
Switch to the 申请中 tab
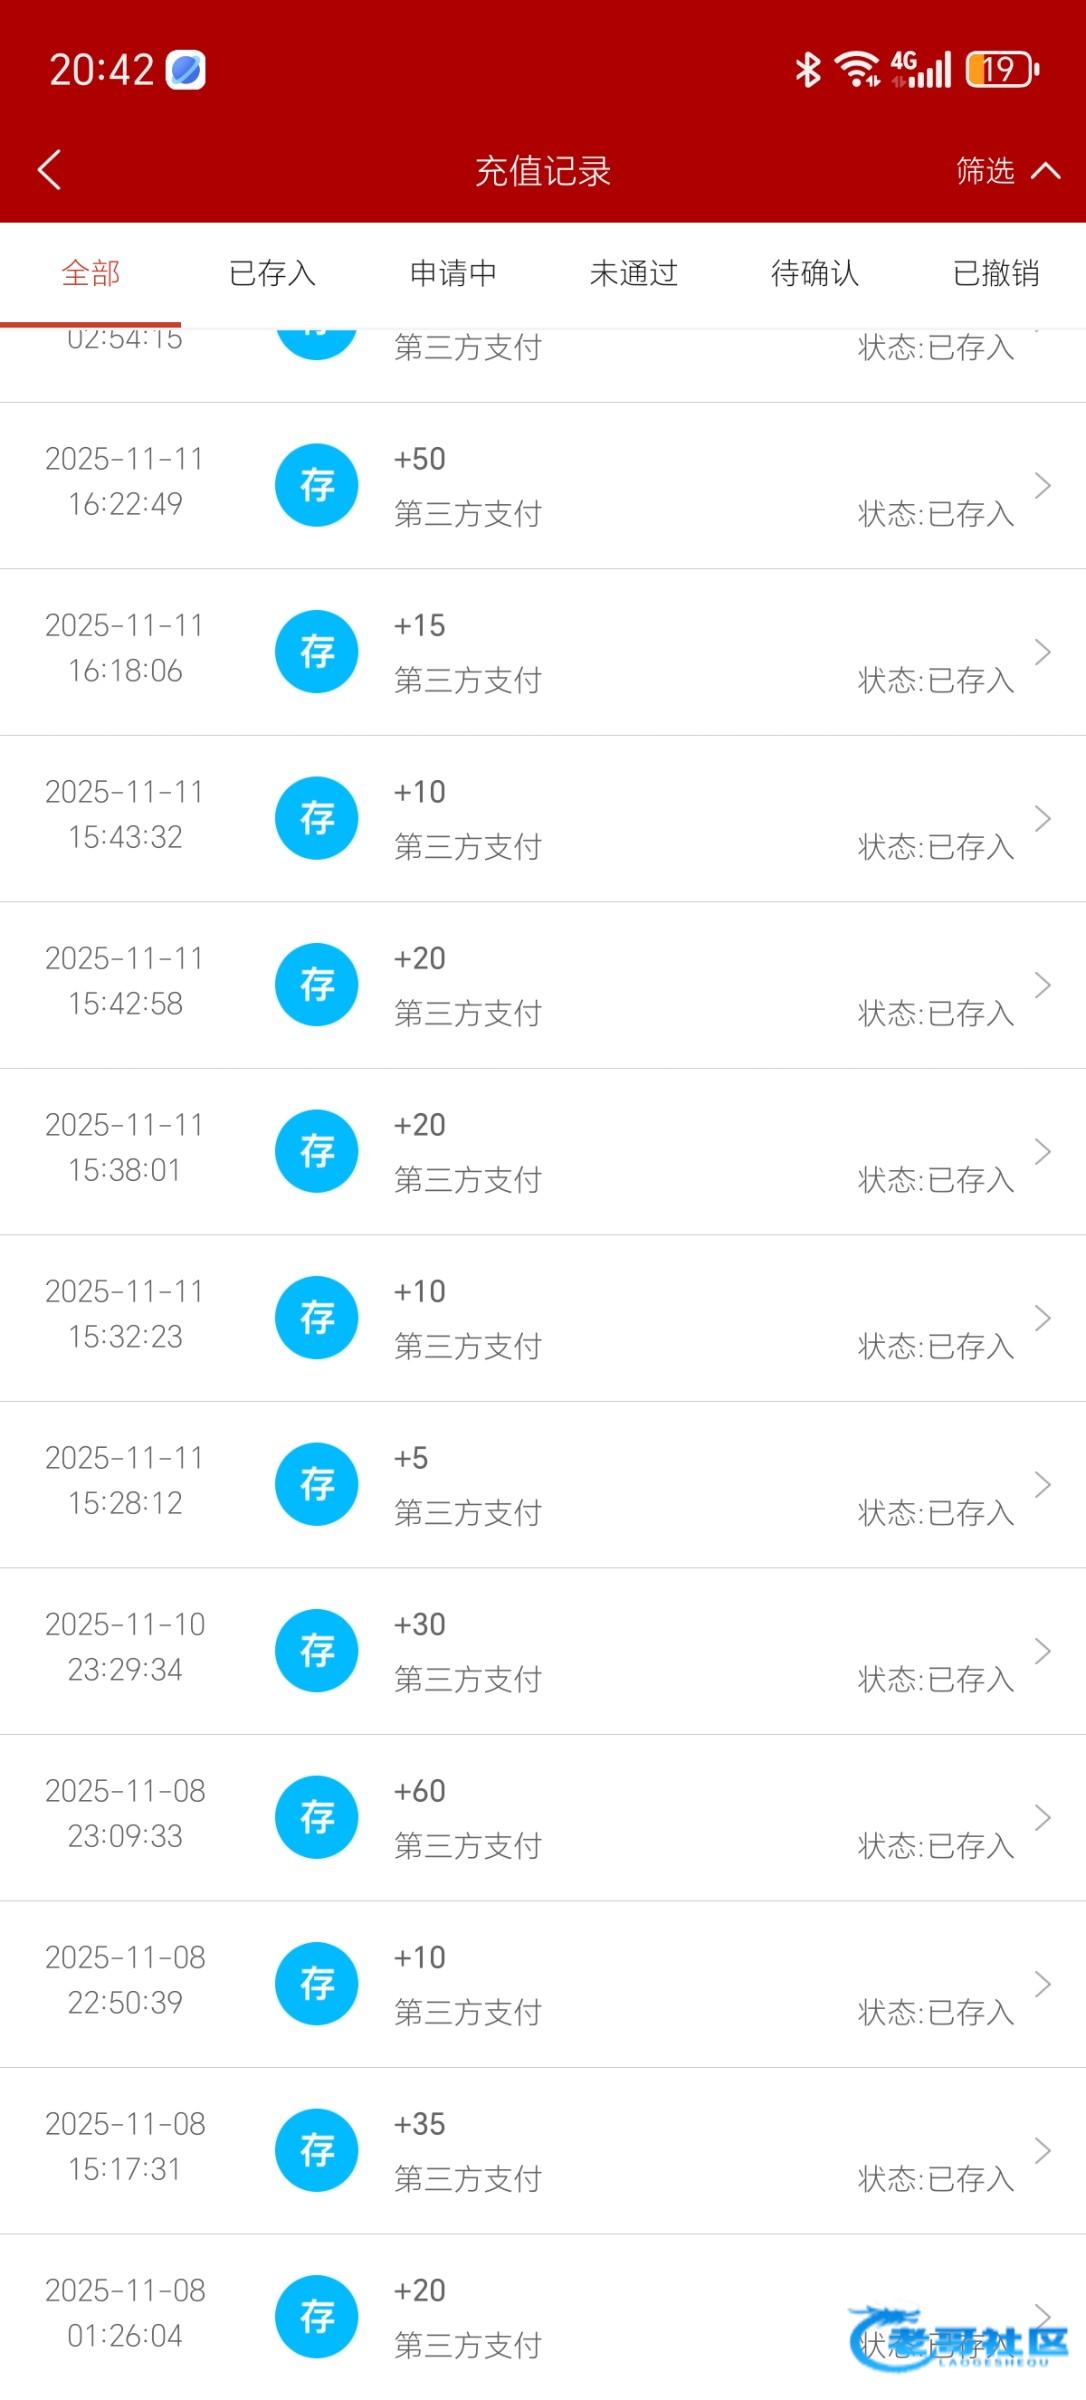(x=453, y=273)
